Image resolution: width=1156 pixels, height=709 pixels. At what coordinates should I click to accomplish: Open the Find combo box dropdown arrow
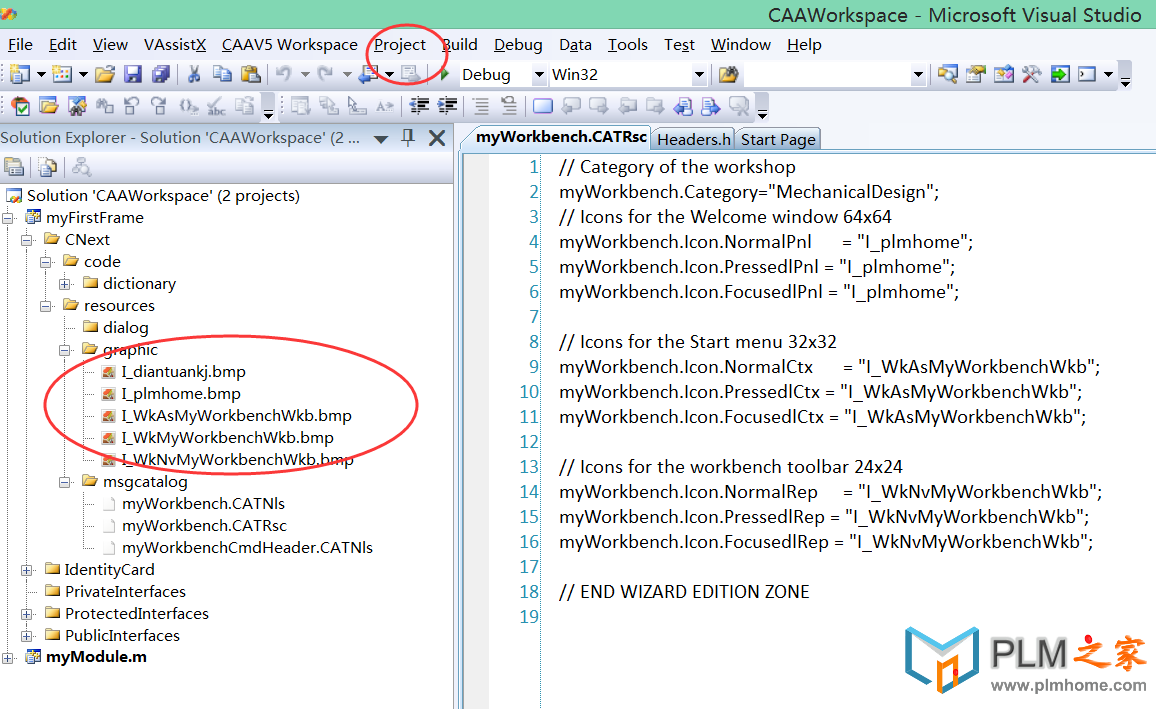918,74
